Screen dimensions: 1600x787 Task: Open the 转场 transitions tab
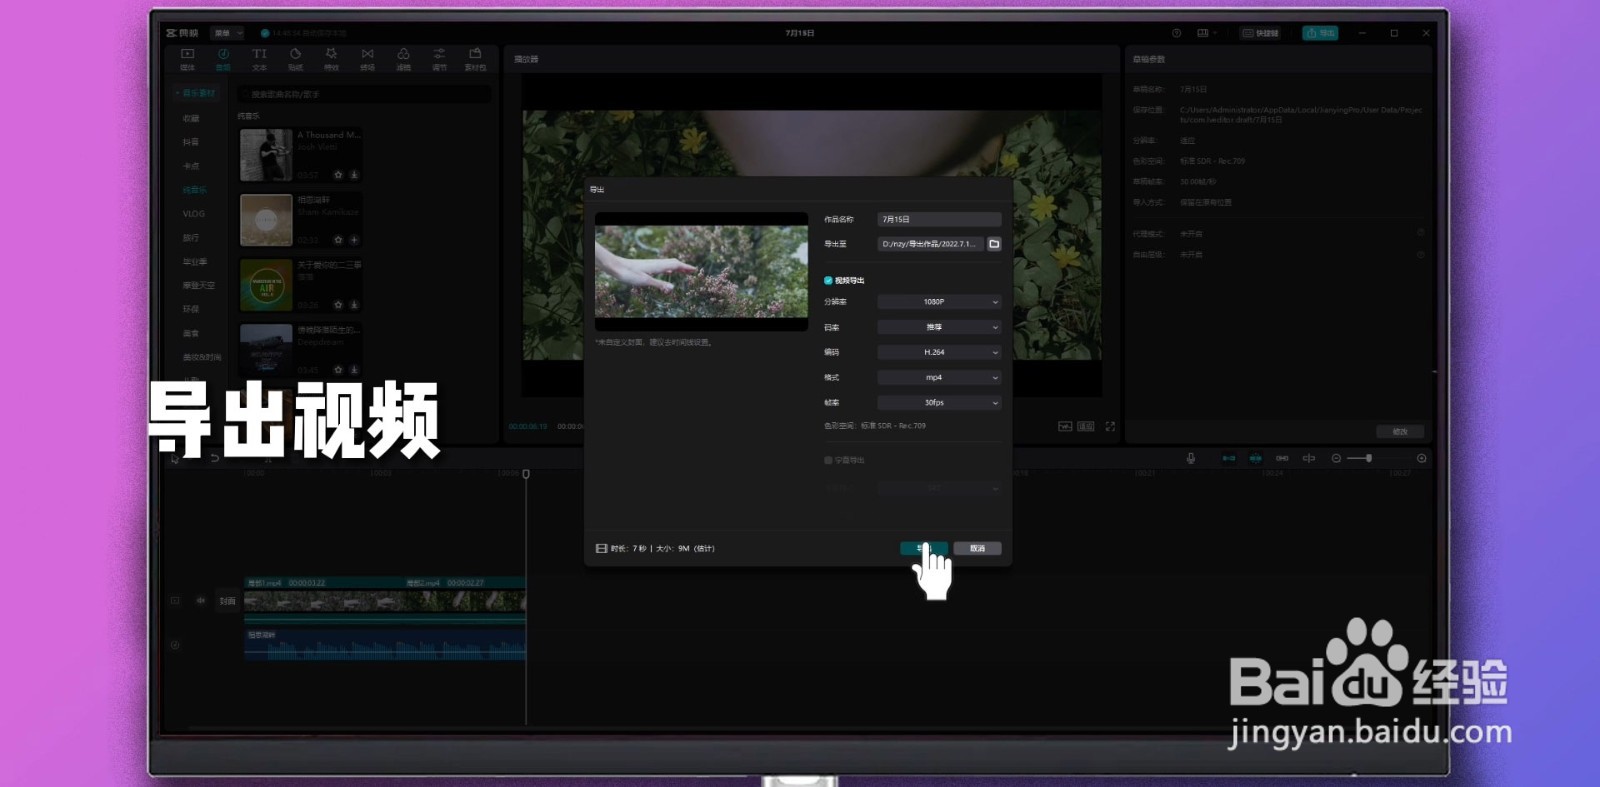coord(367,59)
